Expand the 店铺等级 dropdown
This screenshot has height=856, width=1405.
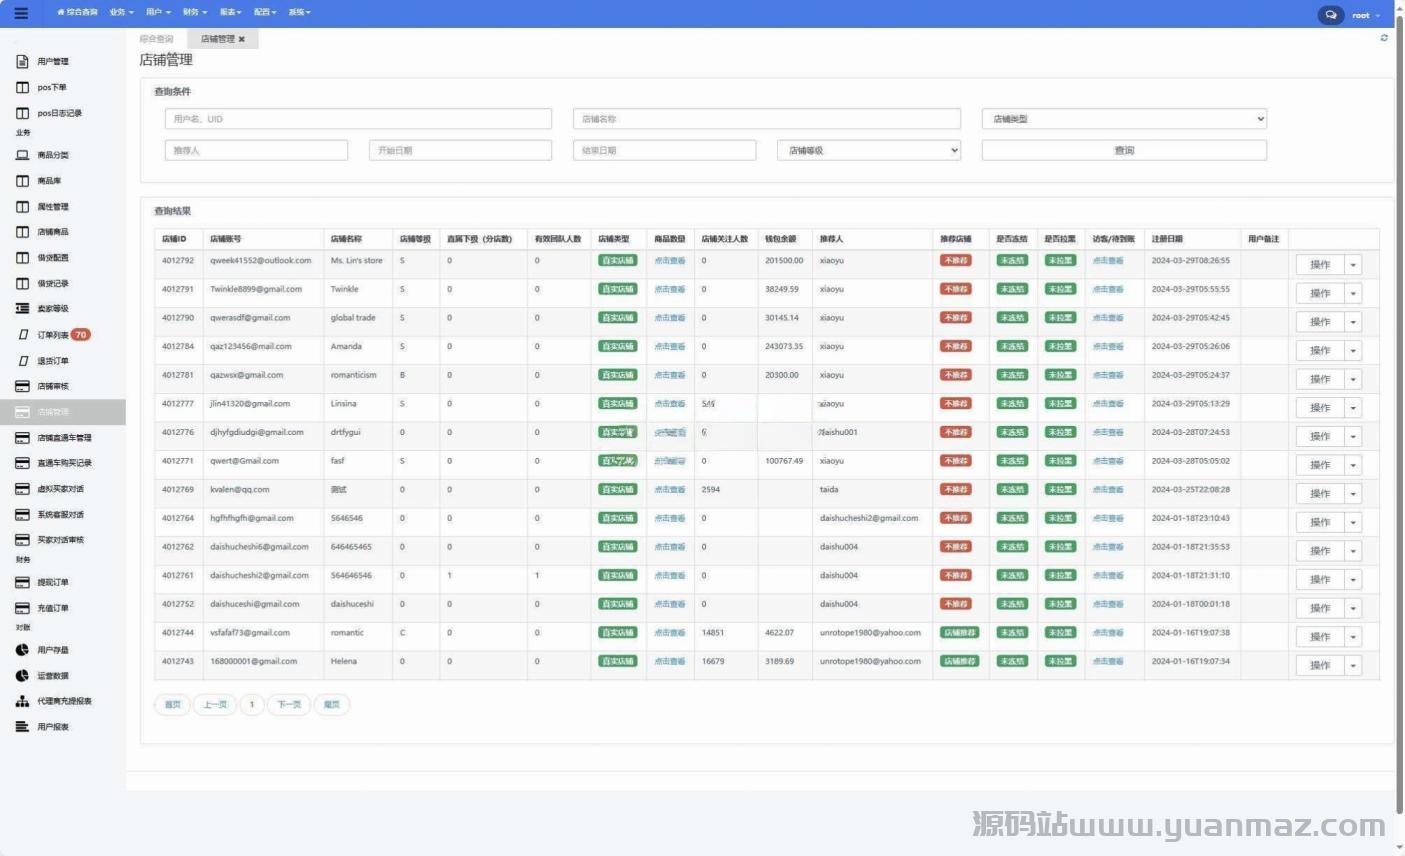869,151
